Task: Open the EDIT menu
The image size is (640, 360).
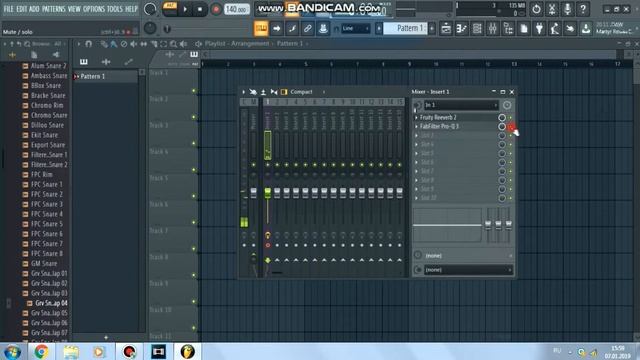Action: 22,9
